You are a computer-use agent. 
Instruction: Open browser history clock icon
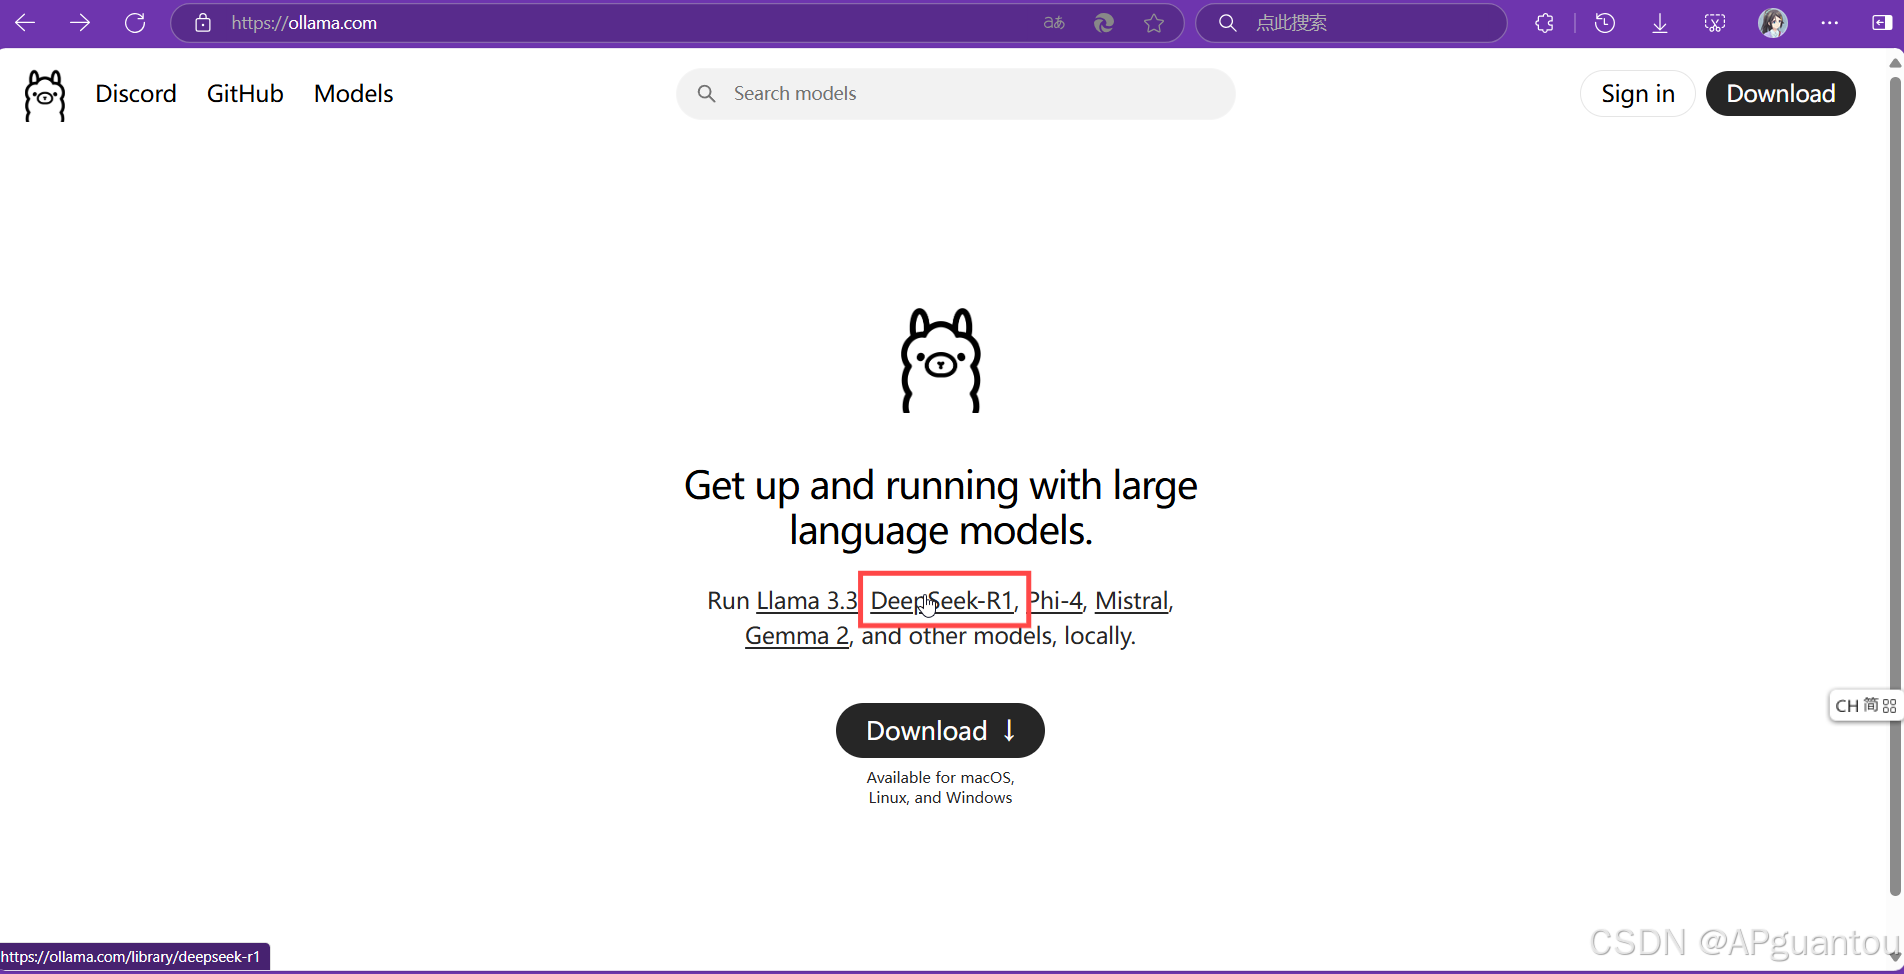click(x=1605, y=22)
